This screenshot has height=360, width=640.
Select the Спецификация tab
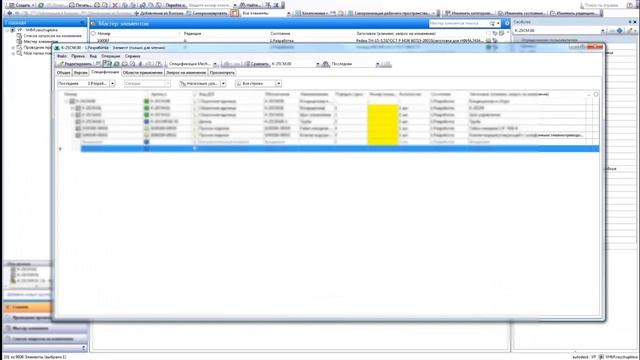click(105, 72)
